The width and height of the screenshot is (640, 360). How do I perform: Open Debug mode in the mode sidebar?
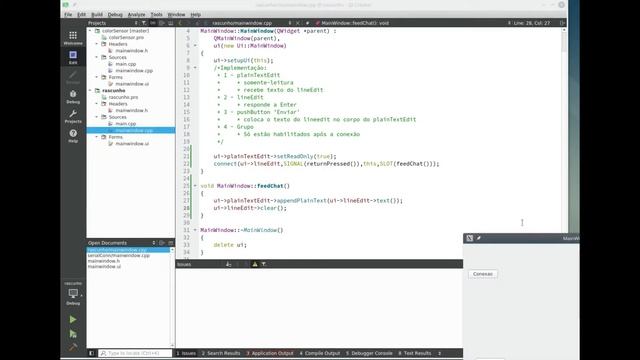(73, 96)
